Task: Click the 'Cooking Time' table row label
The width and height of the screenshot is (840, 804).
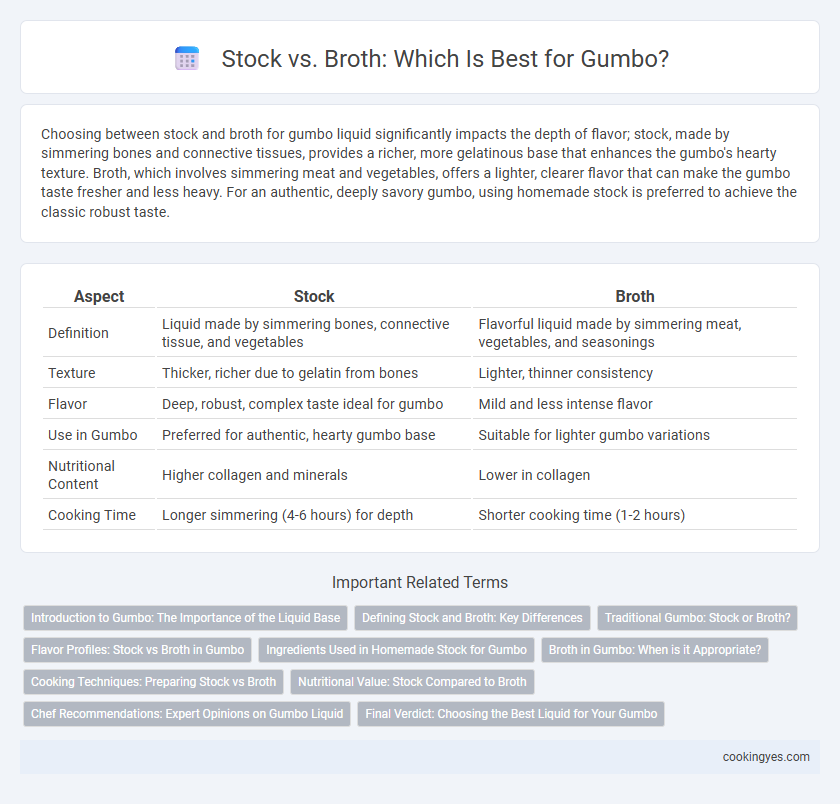Action: [92, 515]
